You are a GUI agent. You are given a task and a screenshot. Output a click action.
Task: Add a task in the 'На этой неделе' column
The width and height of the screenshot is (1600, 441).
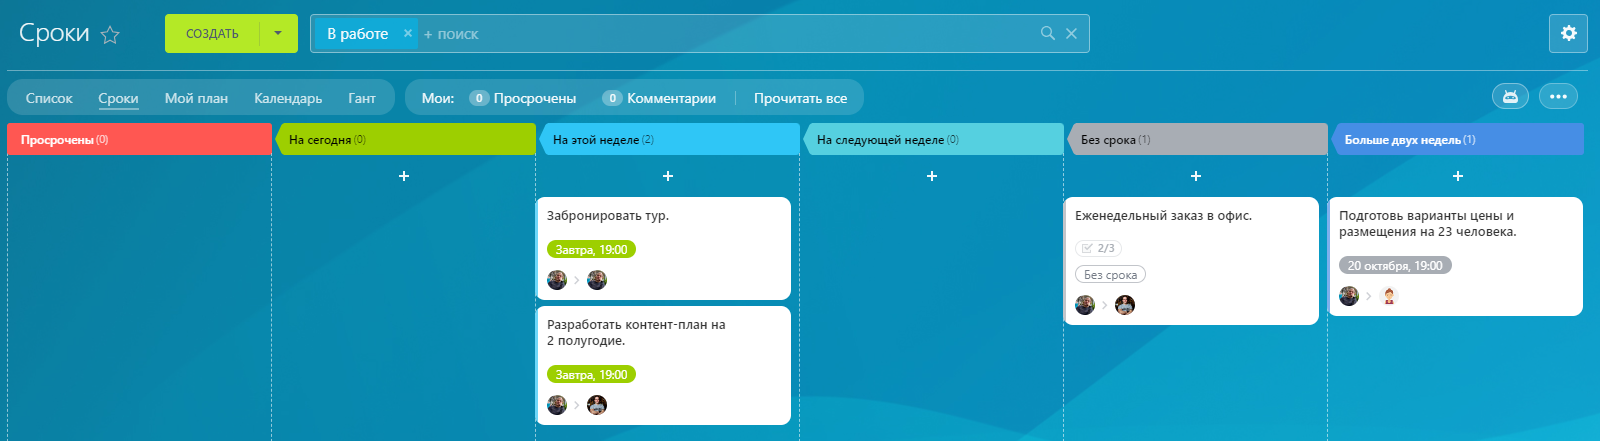(668, 176)
